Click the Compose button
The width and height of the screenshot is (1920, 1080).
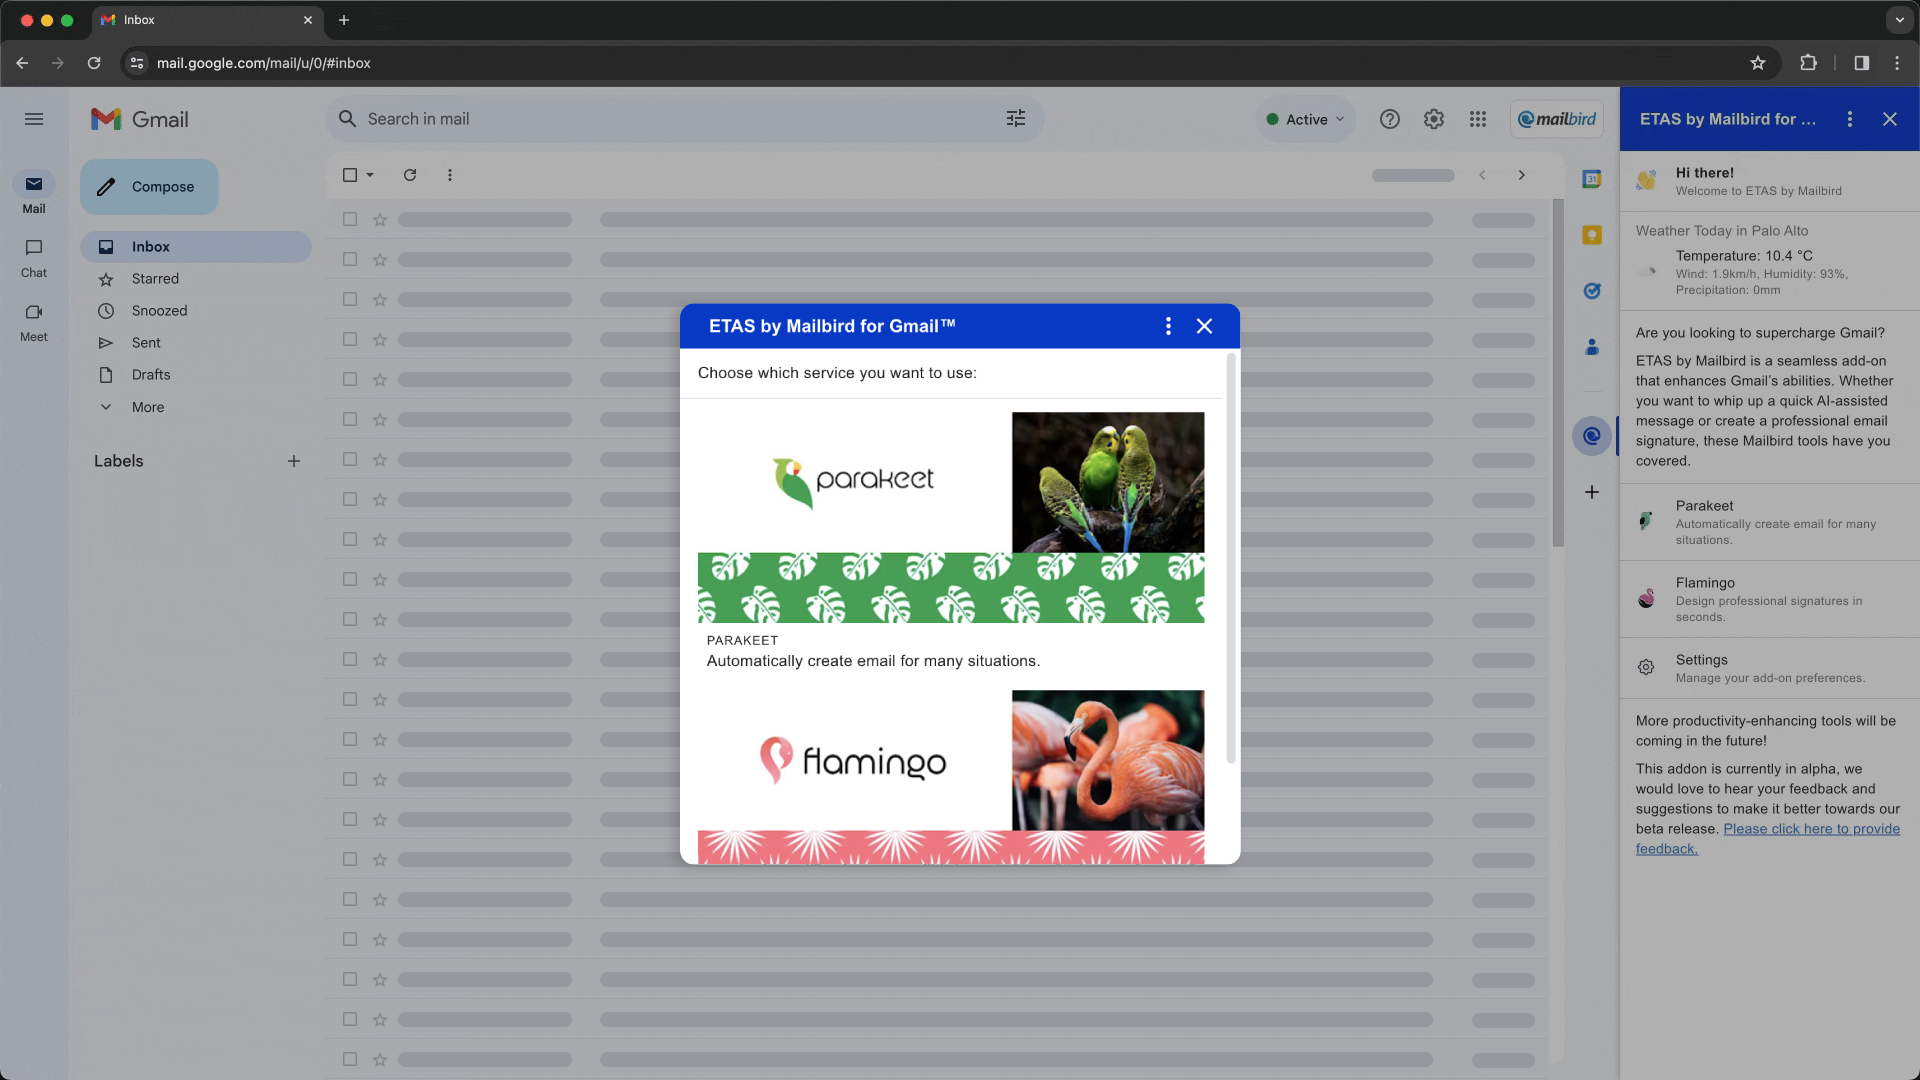(149, 187)
